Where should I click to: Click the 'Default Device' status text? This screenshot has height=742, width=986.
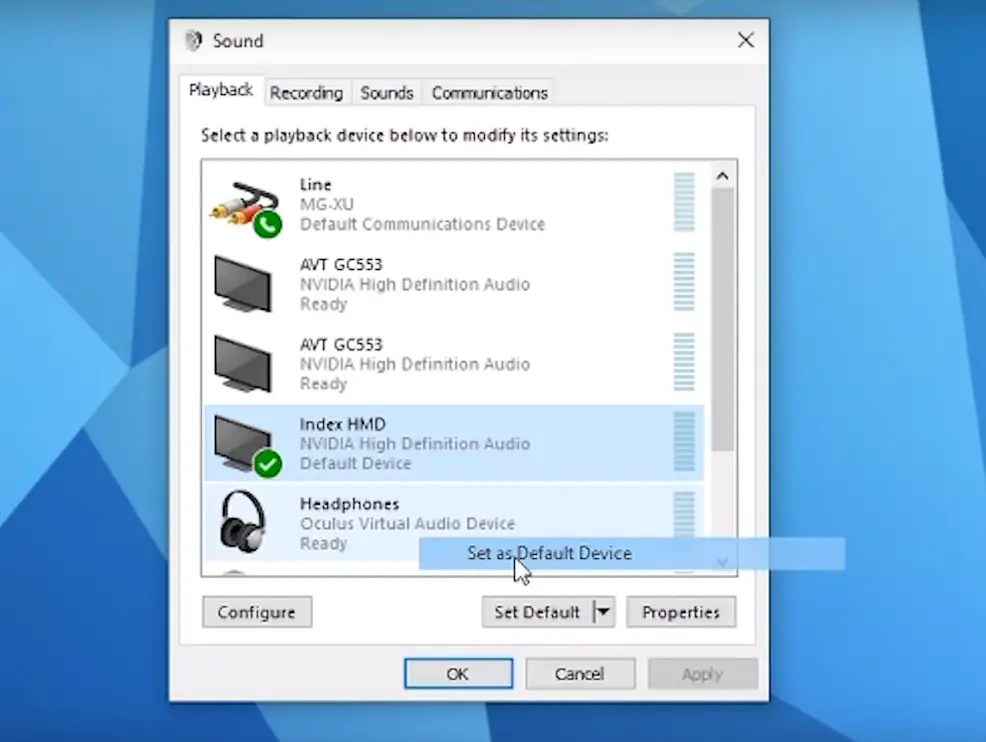(x=355, y=463)
